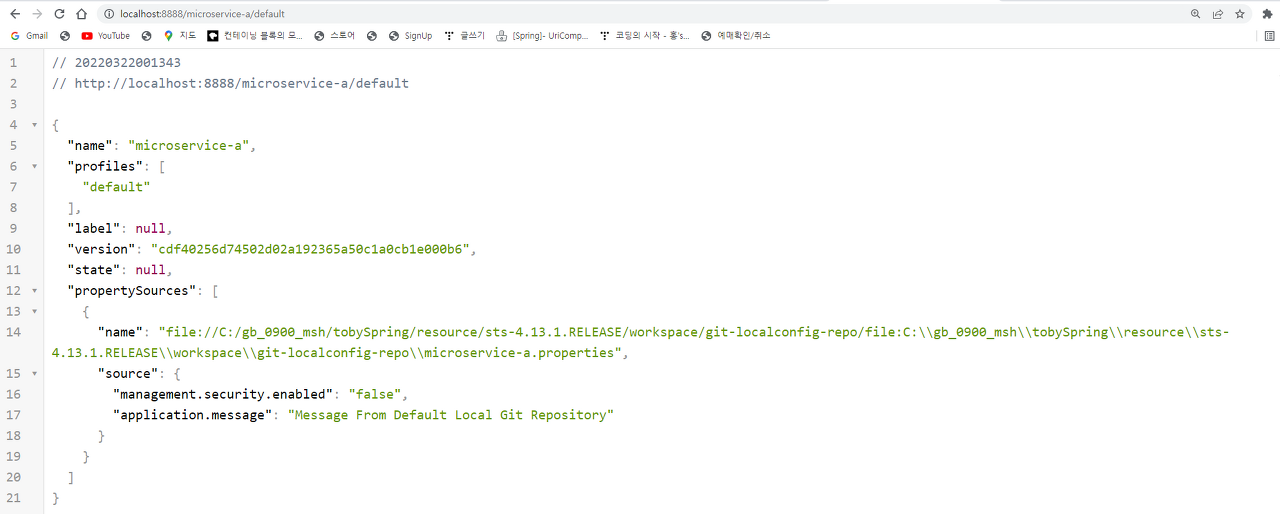Open the SignUp bookmark
This screenshot has width=1280, height=514.
point(410,36)
